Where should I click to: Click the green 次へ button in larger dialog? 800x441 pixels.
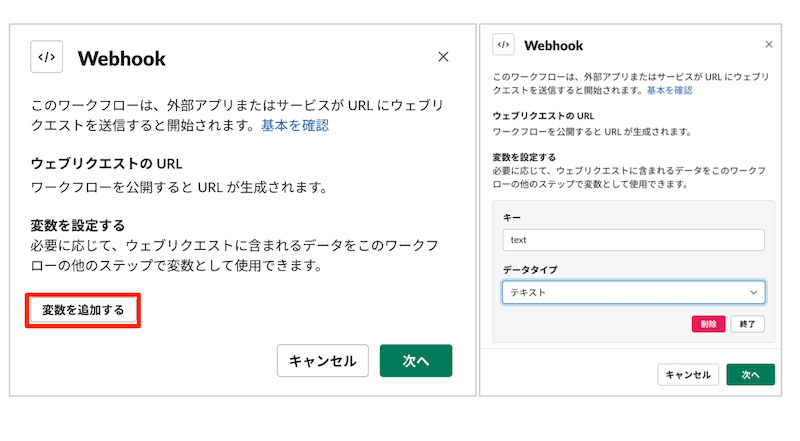tap(416, 361)
